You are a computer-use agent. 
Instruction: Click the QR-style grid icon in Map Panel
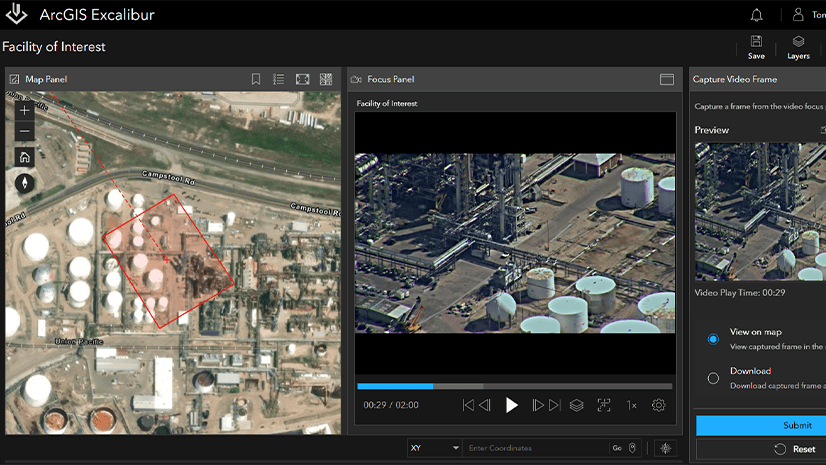326,79
